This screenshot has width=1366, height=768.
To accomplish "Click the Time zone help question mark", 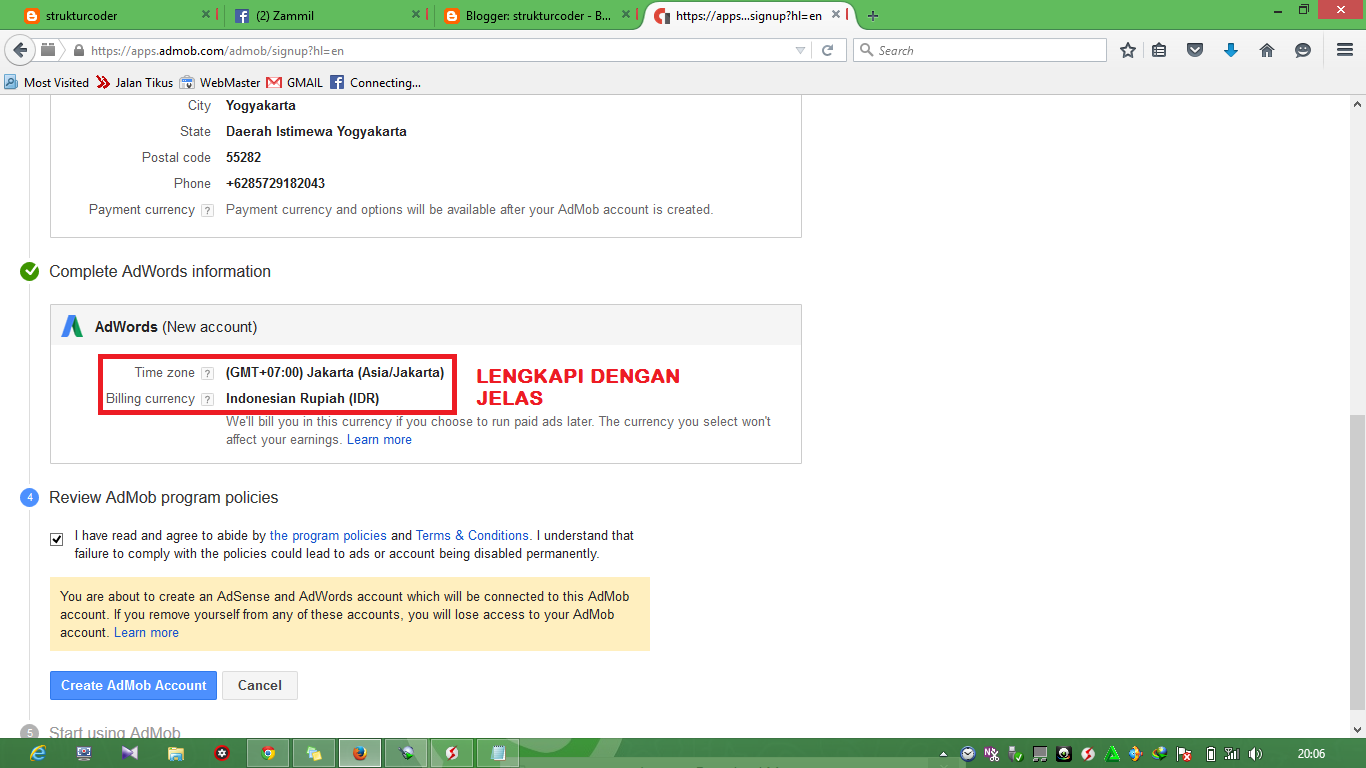I will click(x=207, y=373).
